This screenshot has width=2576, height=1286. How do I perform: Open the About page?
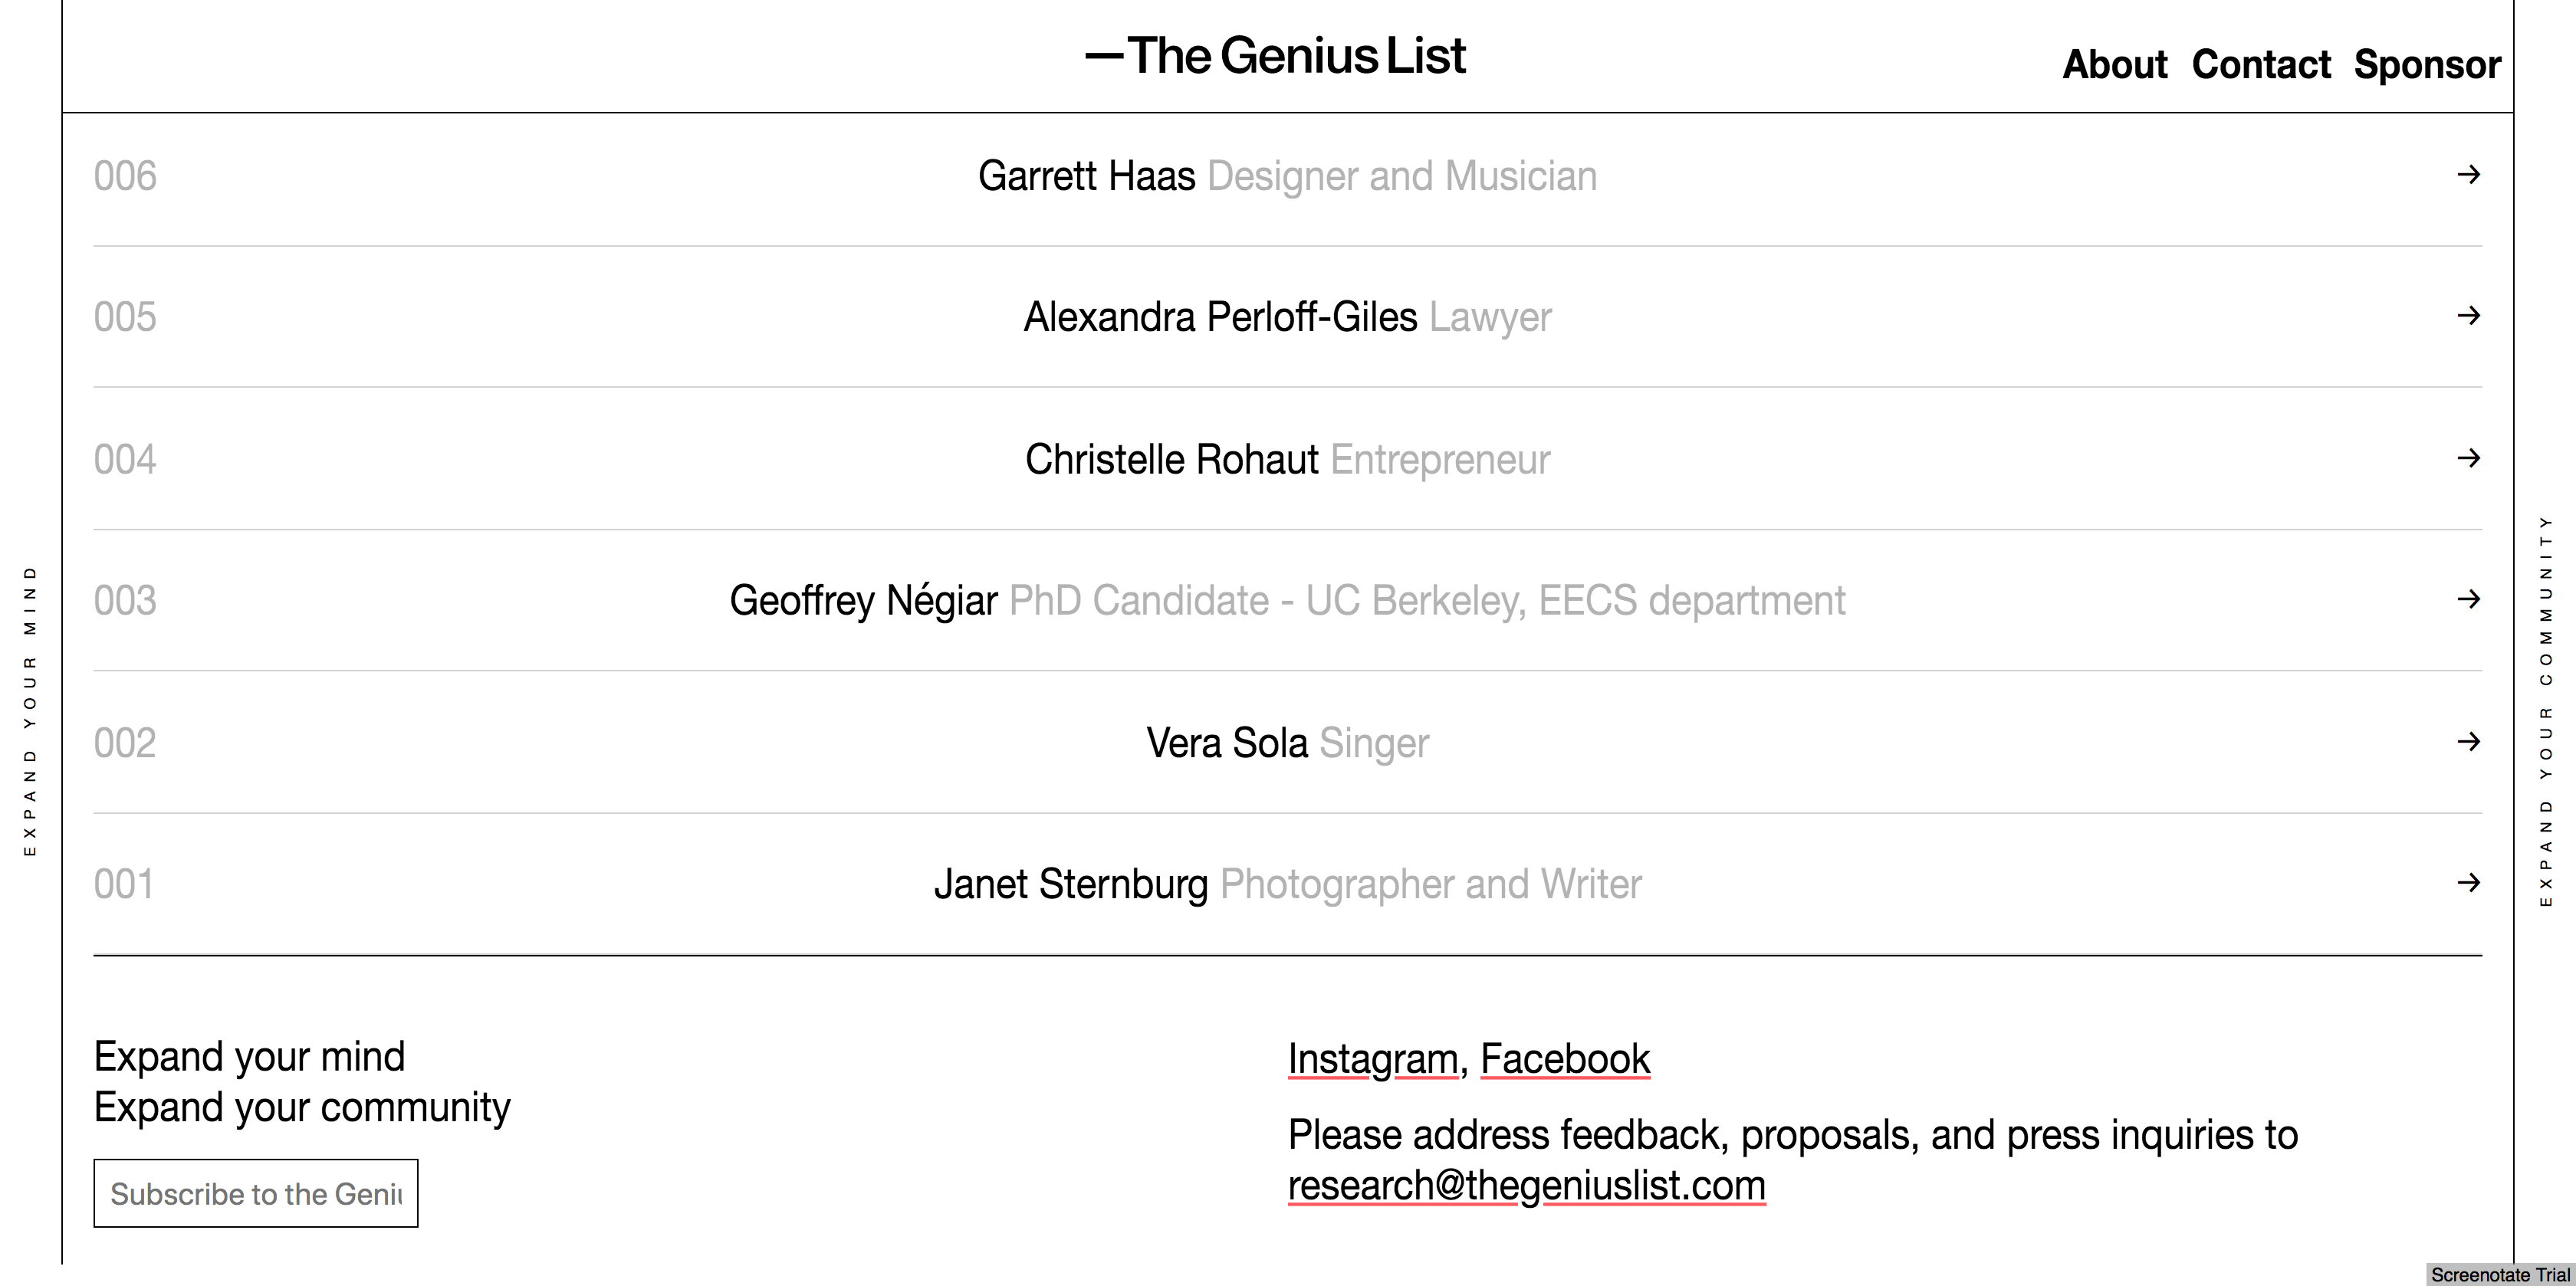(x=2114, y=65)
